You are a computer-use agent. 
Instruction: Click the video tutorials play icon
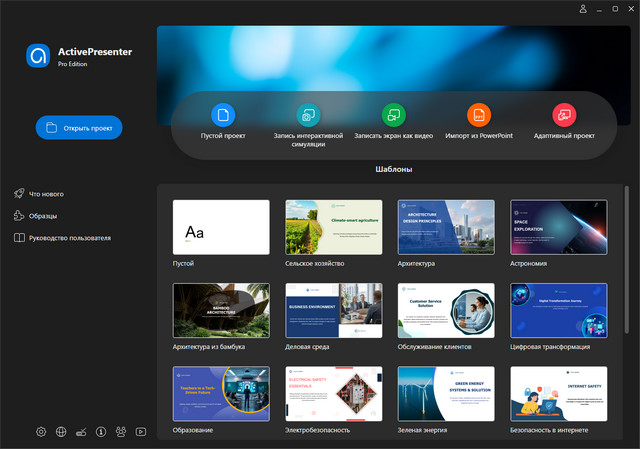coord(141,432)
